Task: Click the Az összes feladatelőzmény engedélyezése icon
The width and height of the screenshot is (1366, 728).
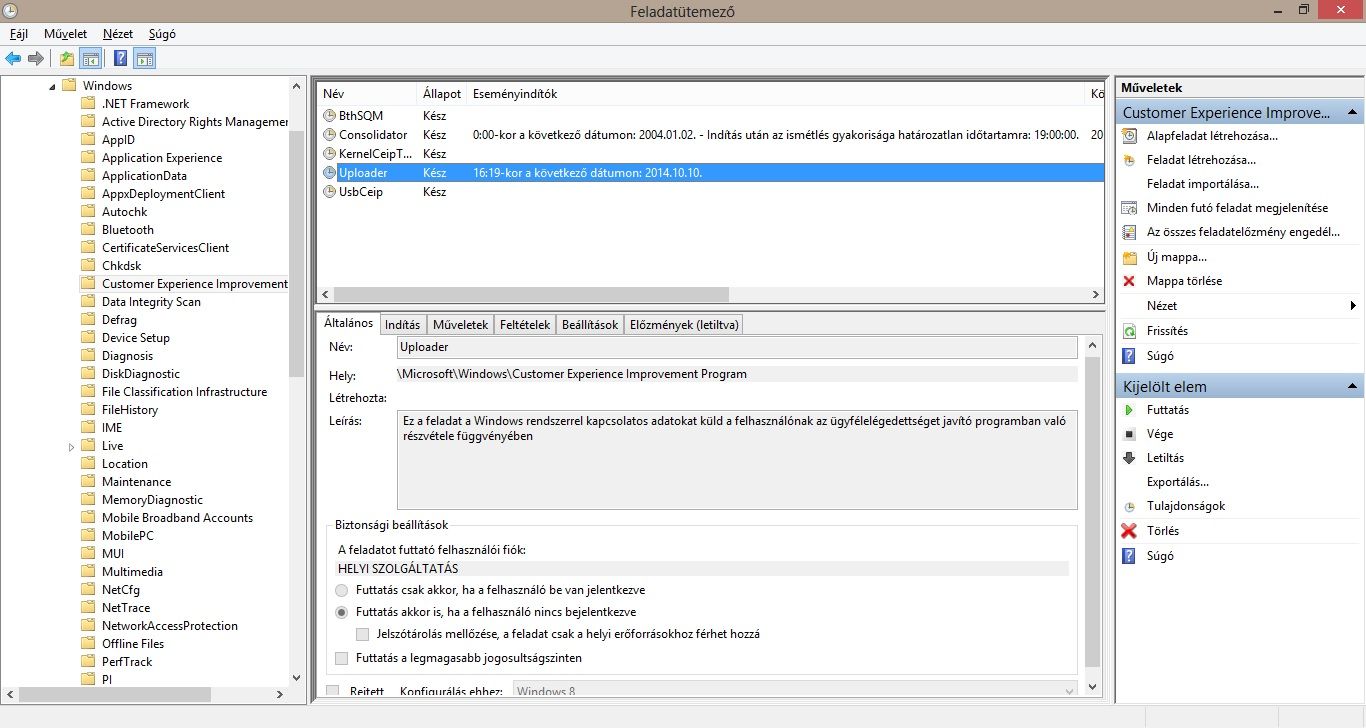Action: point(1130,232)
